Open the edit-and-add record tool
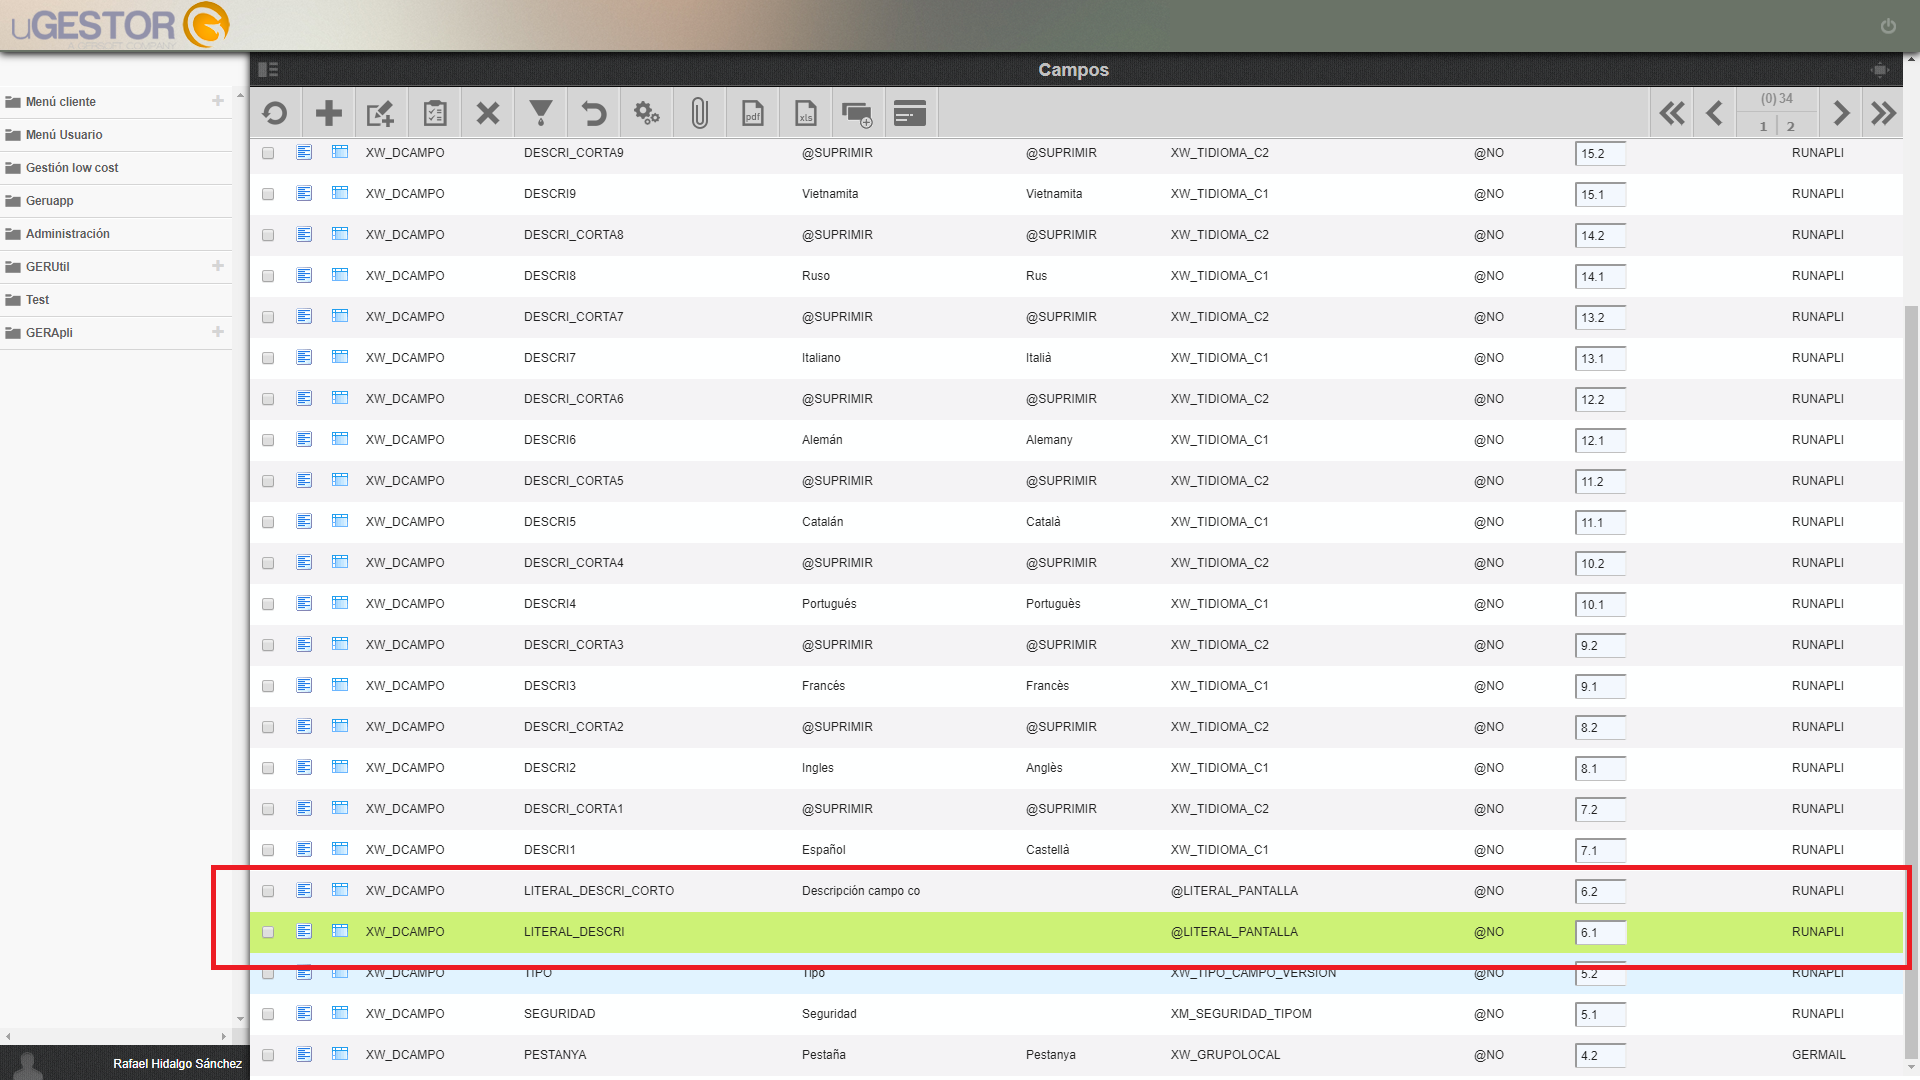This screenshot has width=1920, height=1080. (381, 114)
